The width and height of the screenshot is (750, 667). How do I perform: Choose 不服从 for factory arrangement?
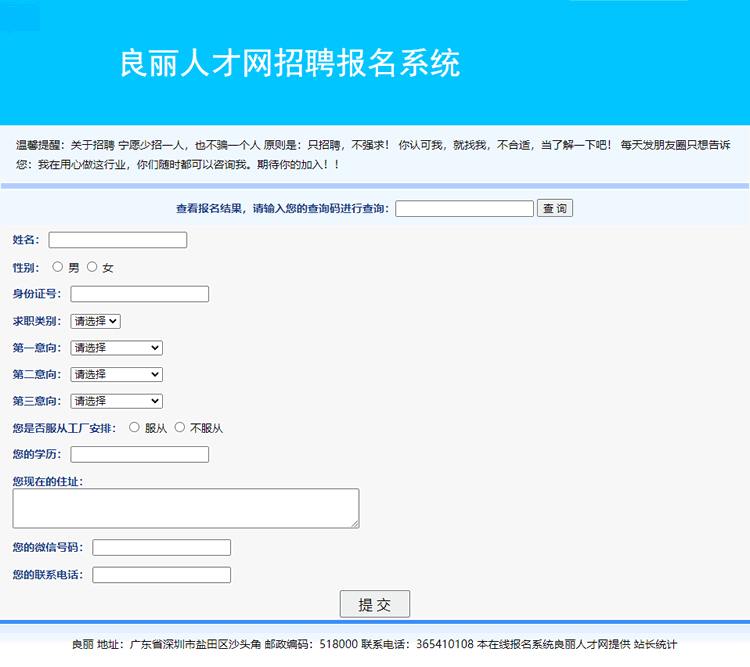pyautogui.click(x=180, y=427)
